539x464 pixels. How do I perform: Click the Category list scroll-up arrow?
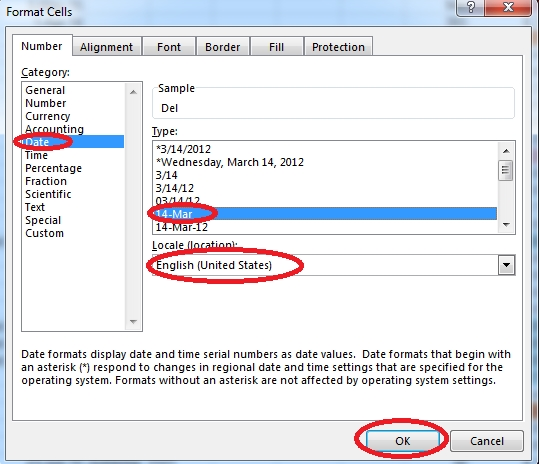tap(133, 92)
